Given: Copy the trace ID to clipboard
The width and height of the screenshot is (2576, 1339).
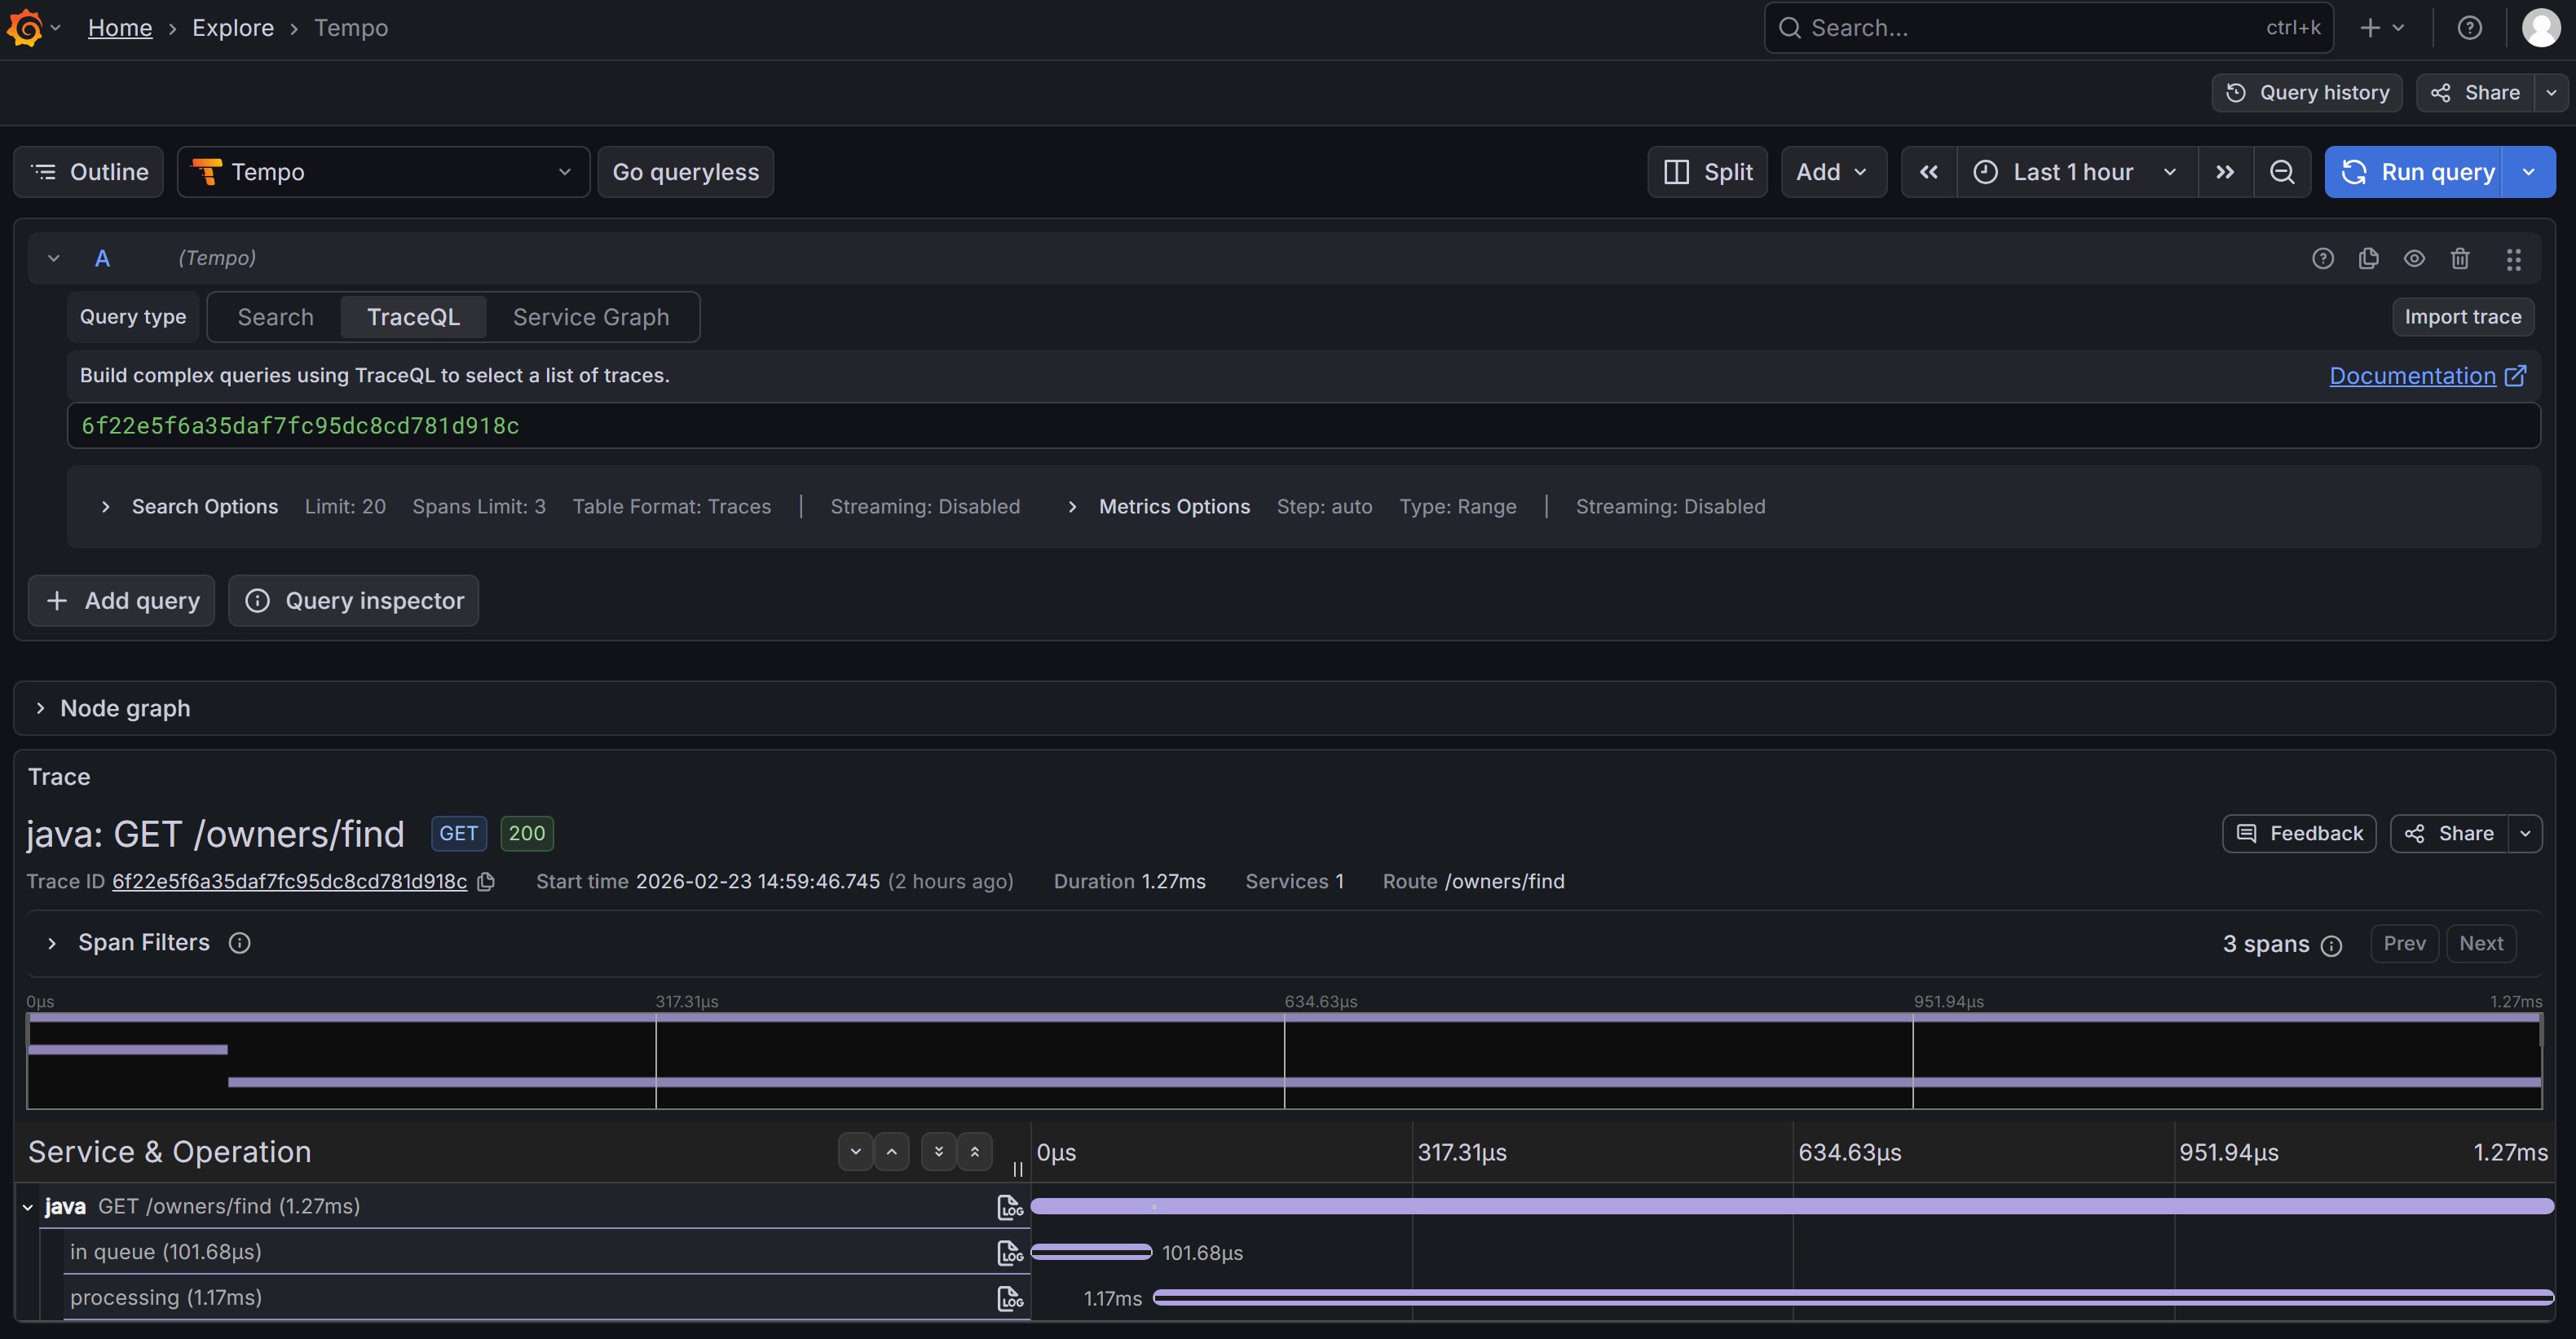Looking at the screenshot, I should tap(486, 882).
